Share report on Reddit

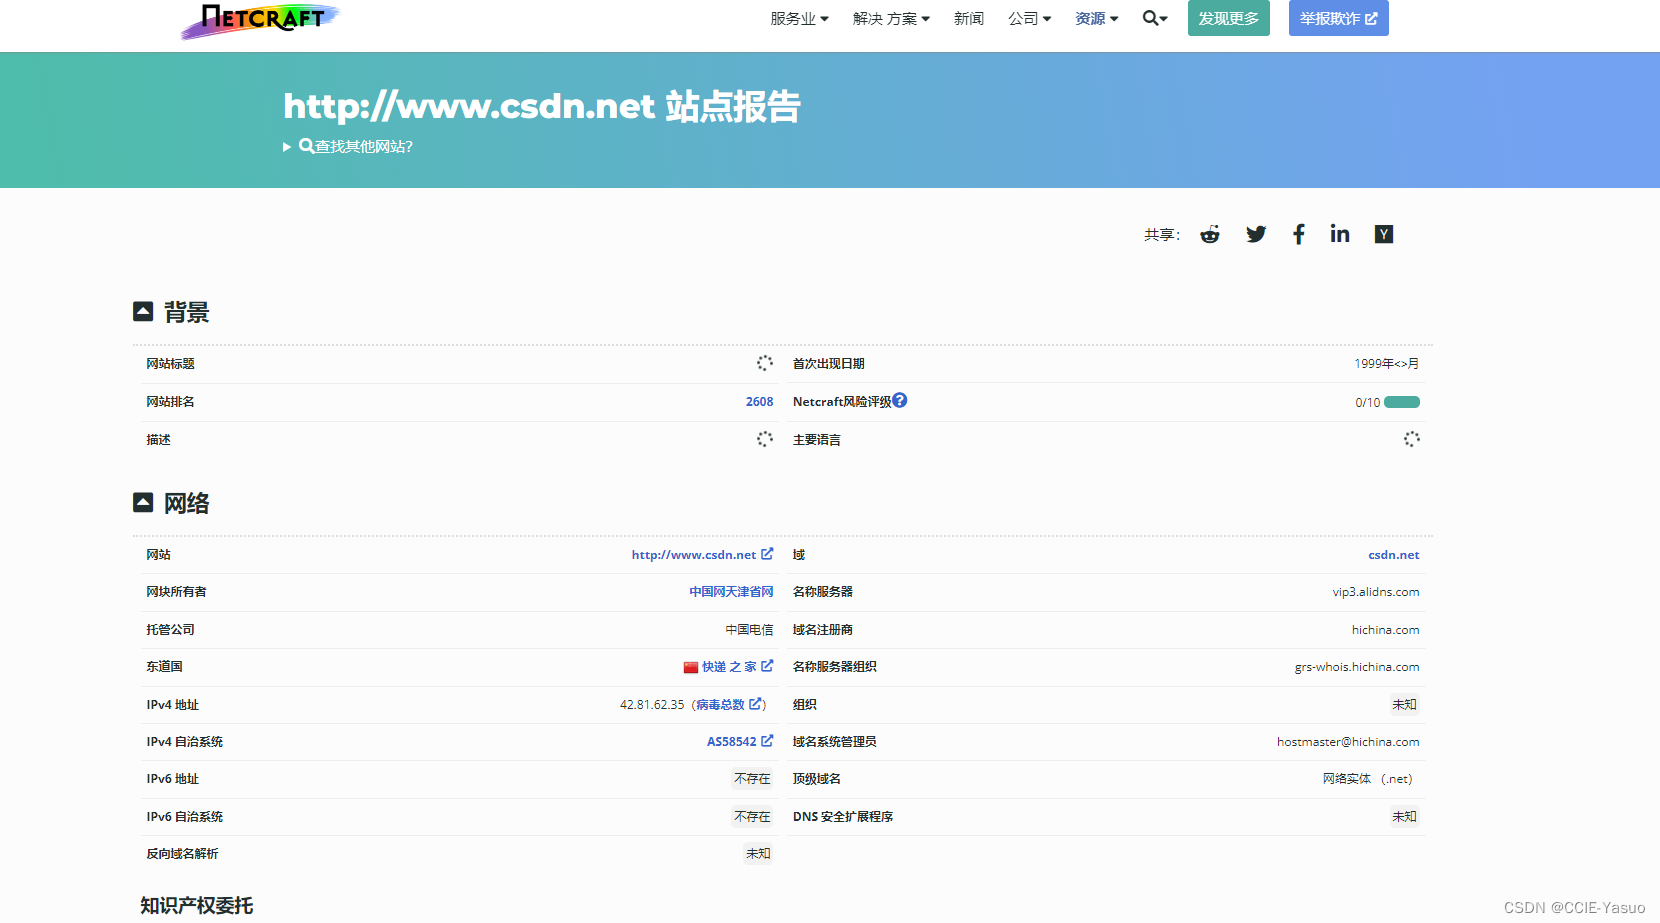(x=1210, y=234)
